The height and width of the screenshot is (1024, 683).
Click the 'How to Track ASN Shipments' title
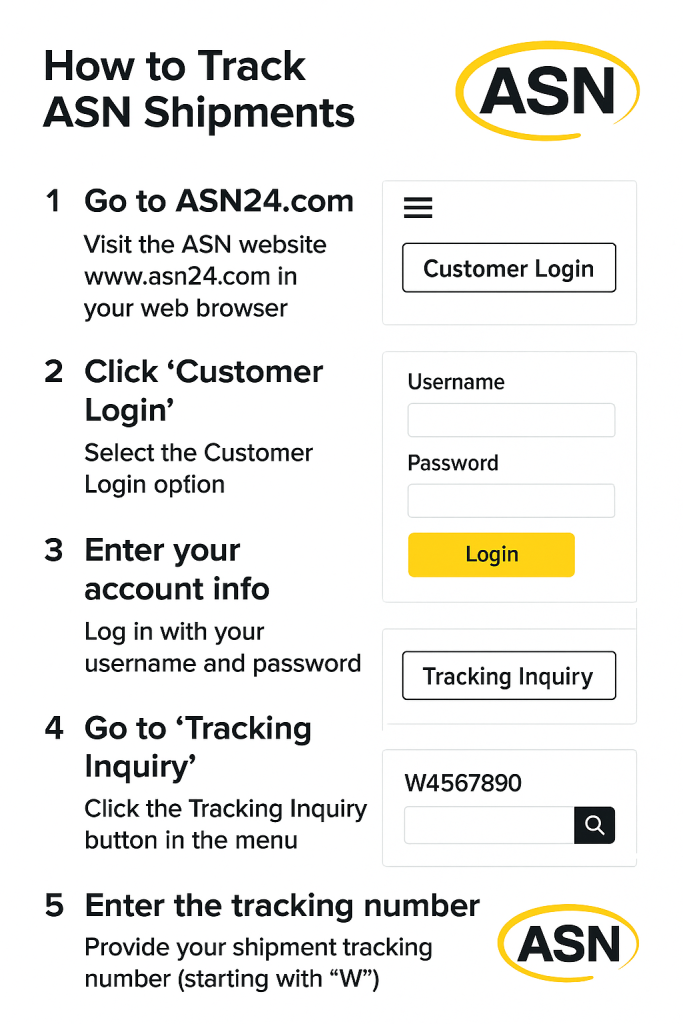pyautogui.click(x=199, y=90)
